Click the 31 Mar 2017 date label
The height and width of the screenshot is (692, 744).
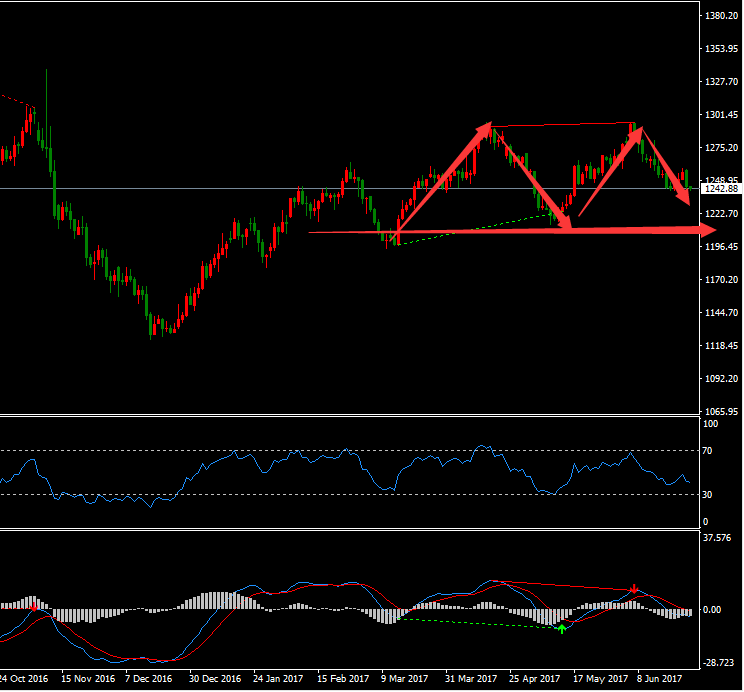pos(471,679)
